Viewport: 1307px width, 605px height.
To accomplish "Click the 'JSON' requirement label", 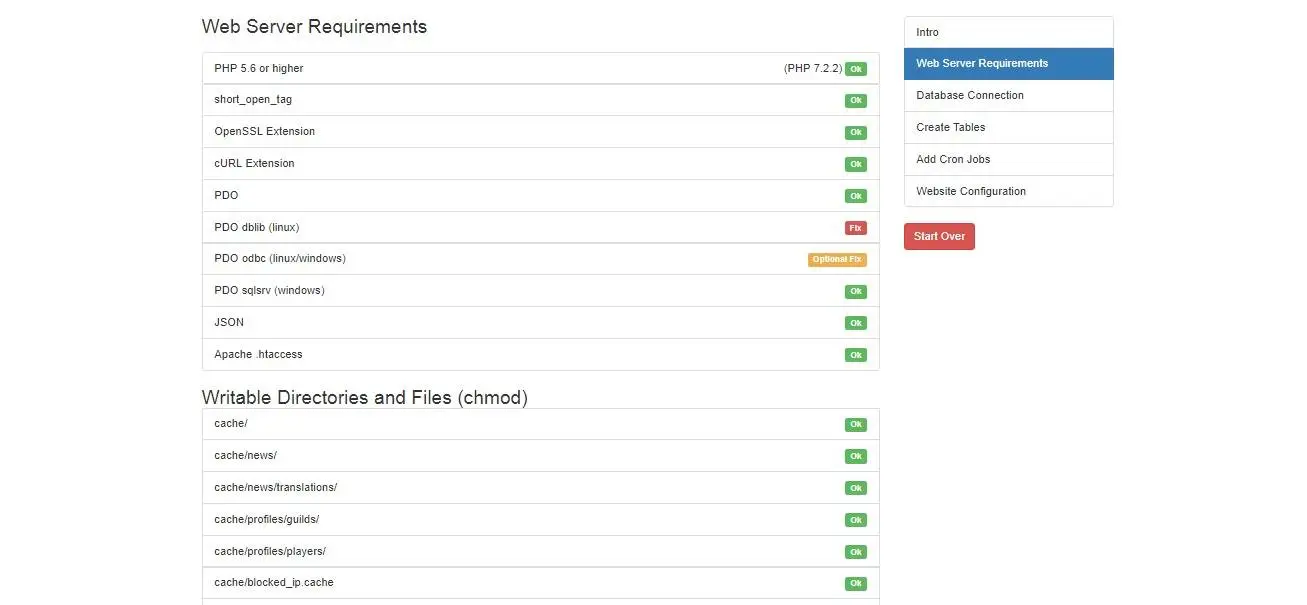I will pyautogui.click(x=229, y=322).
